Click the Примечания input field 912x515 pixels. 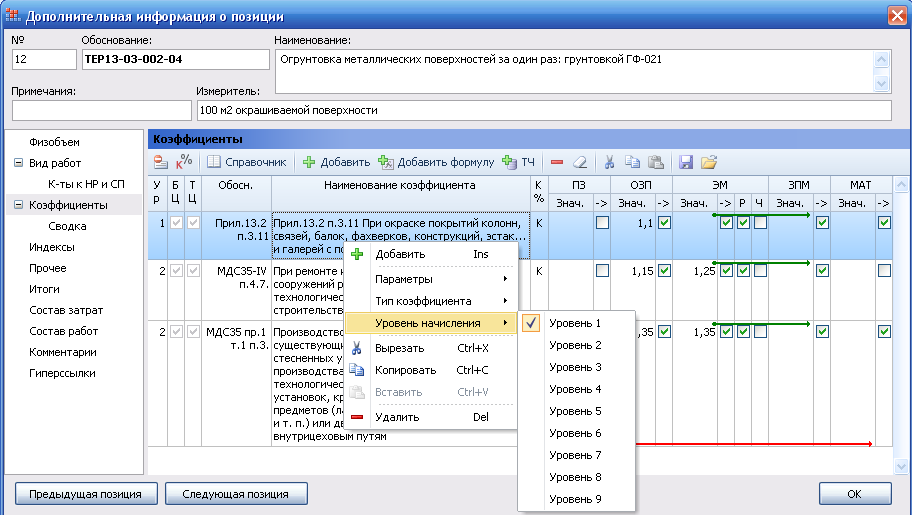pyautogui.click(x=101, y=109)
